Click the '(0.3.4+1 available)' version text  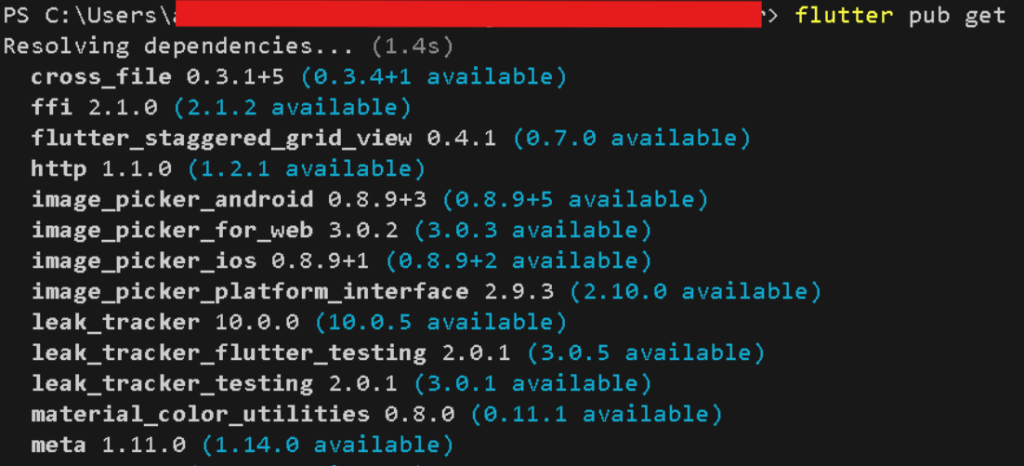pos(434,77)
